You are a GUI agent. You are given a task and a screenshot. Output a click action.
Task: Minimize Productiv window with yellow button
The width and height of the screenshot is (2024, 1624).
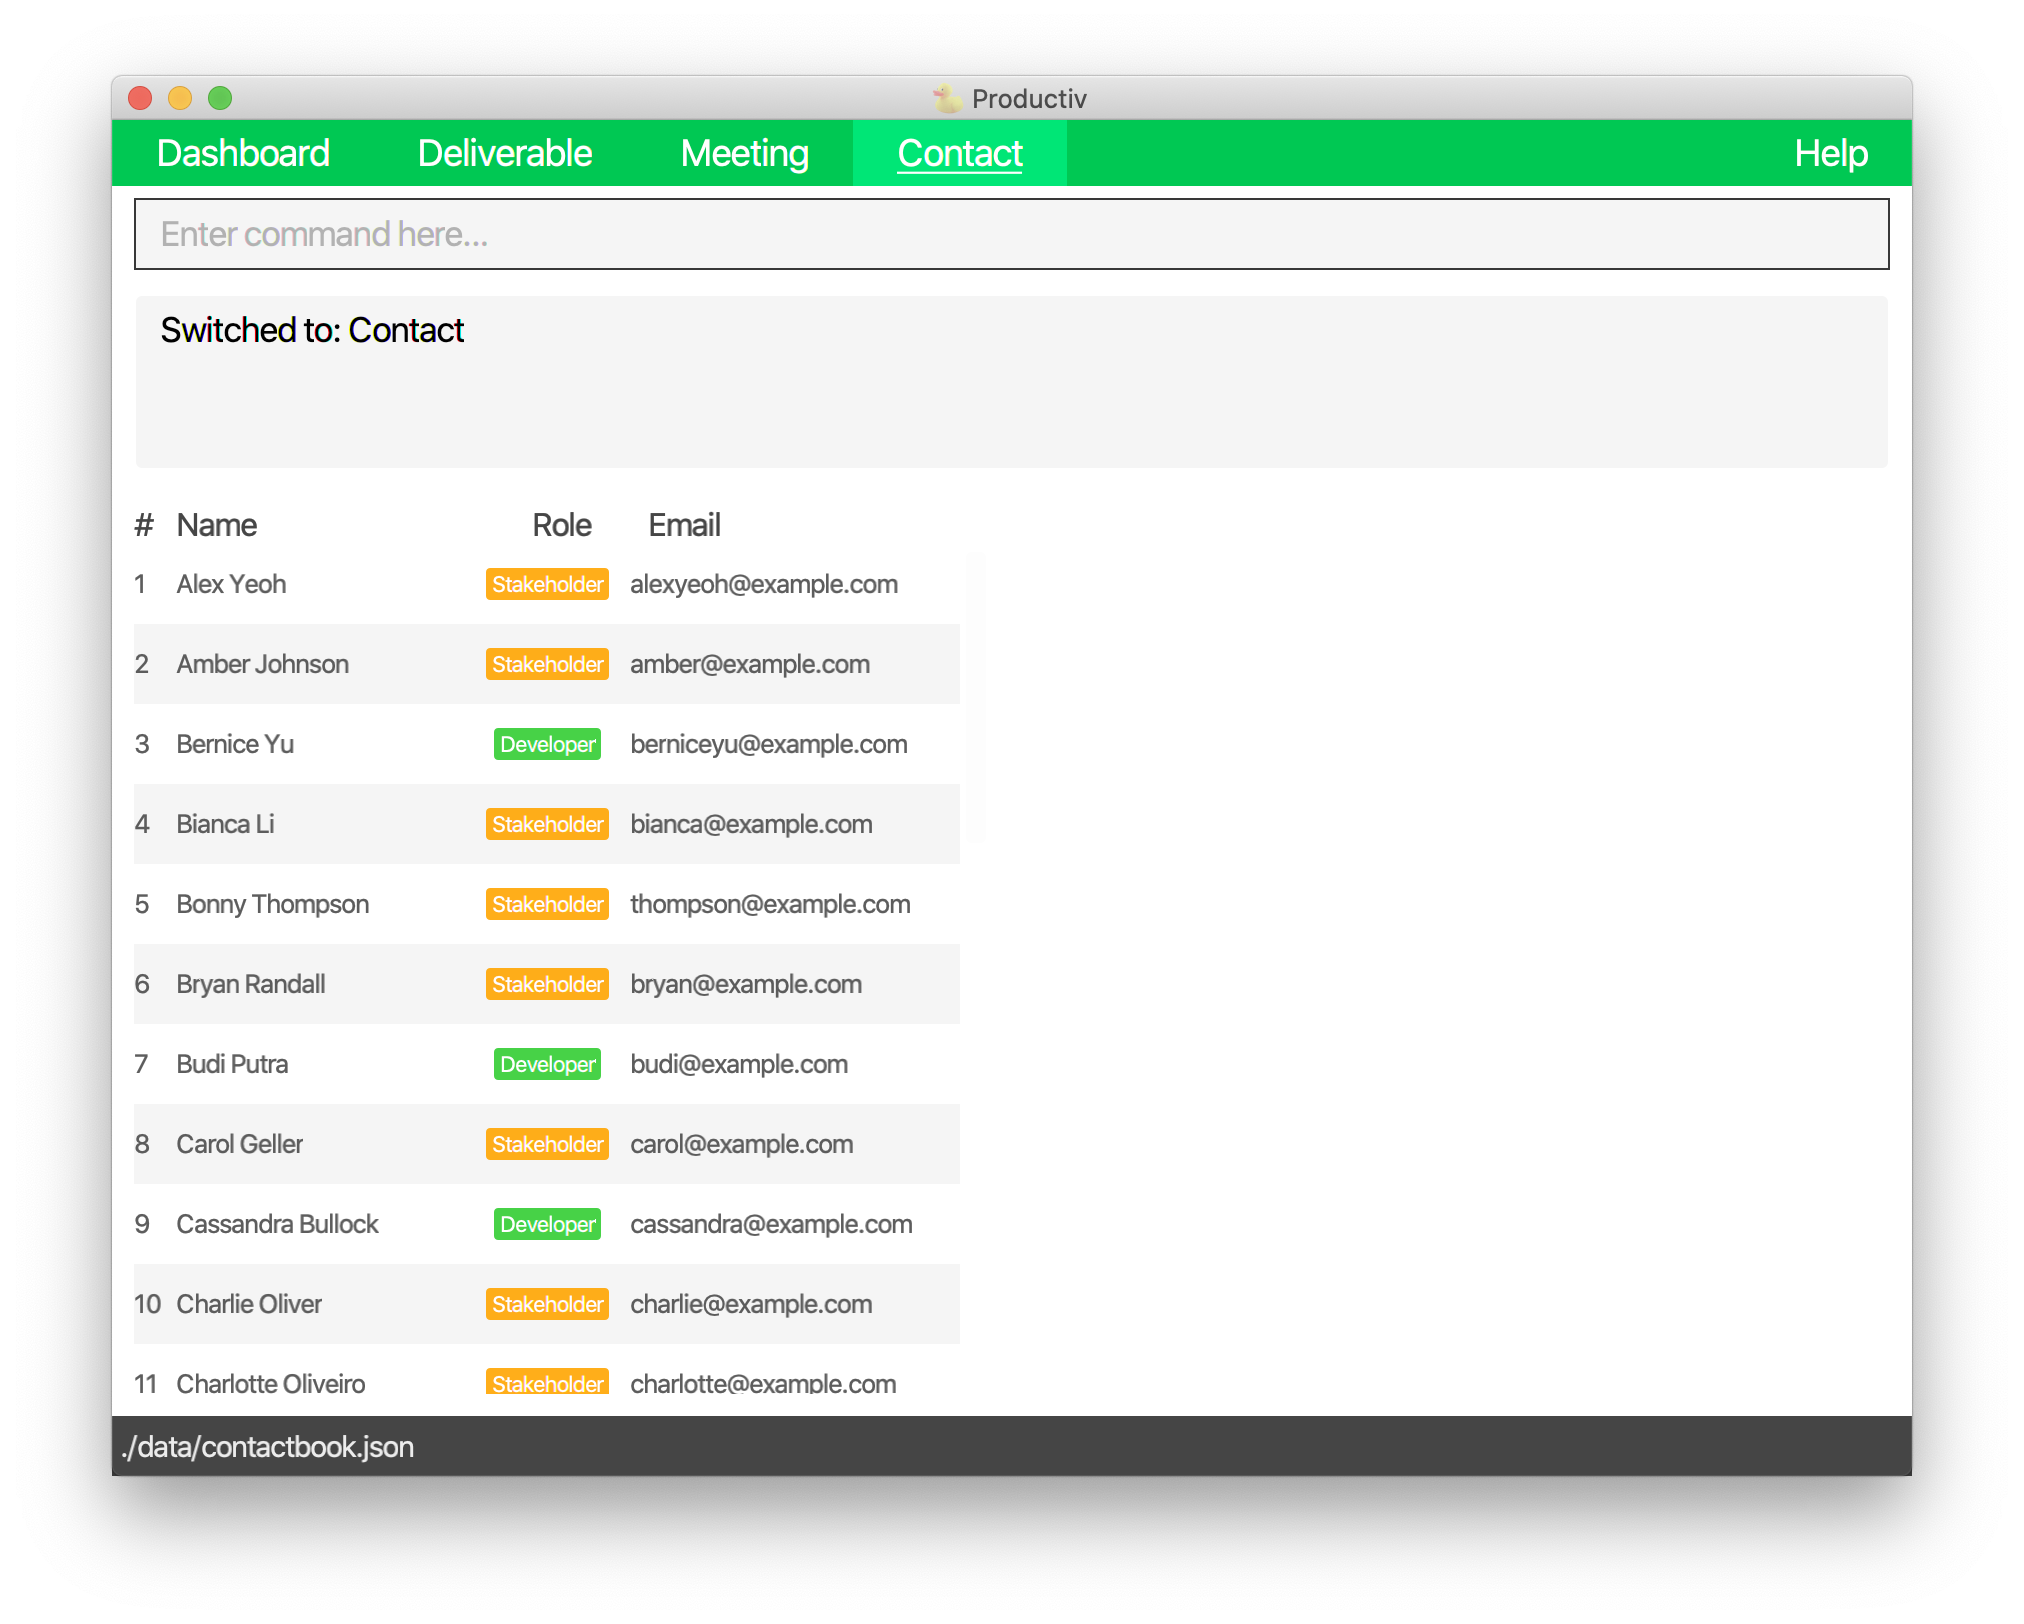(x=180, y=98)
